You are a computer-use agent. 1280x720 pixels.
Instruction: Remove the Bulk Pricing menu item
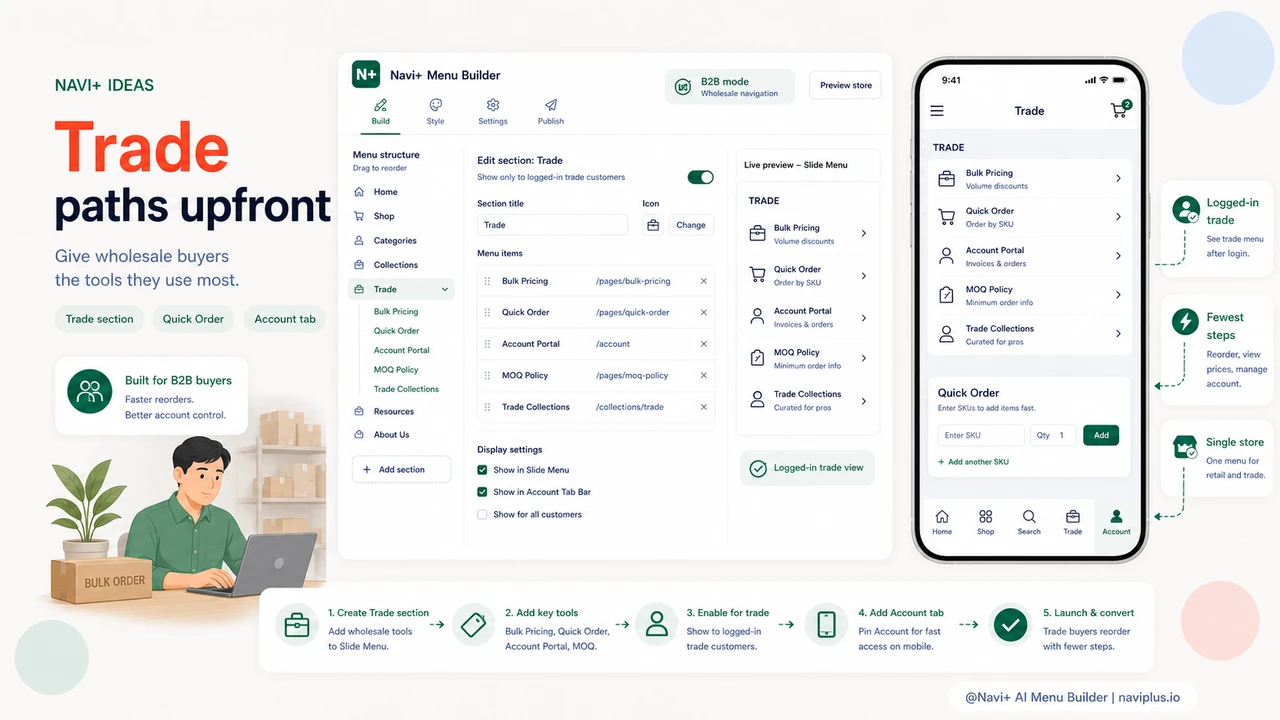703,282
